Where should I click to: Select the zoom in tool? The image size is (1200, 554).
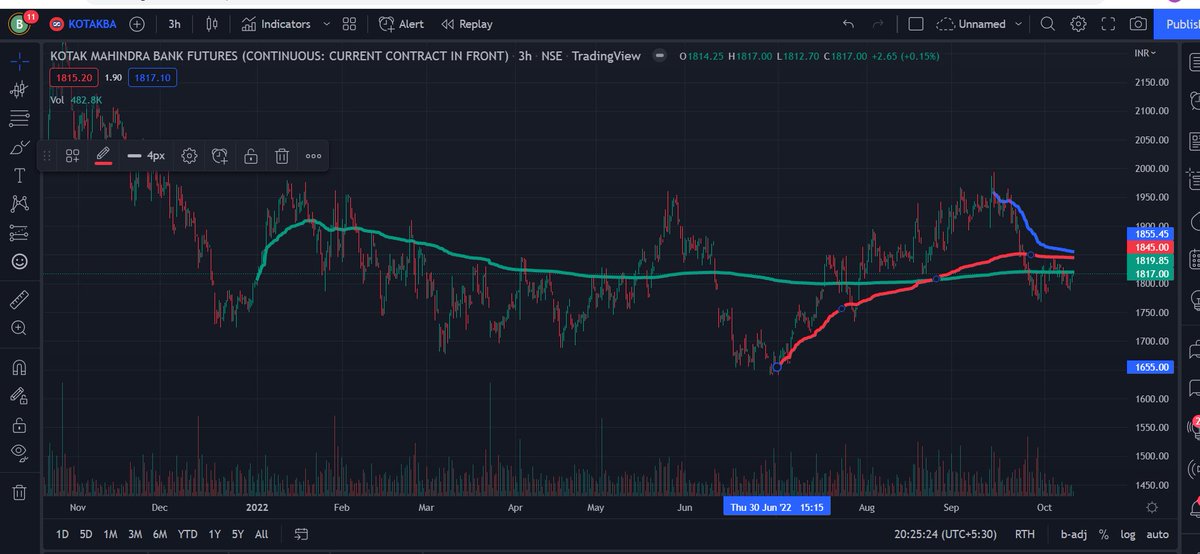pos(19,327)
